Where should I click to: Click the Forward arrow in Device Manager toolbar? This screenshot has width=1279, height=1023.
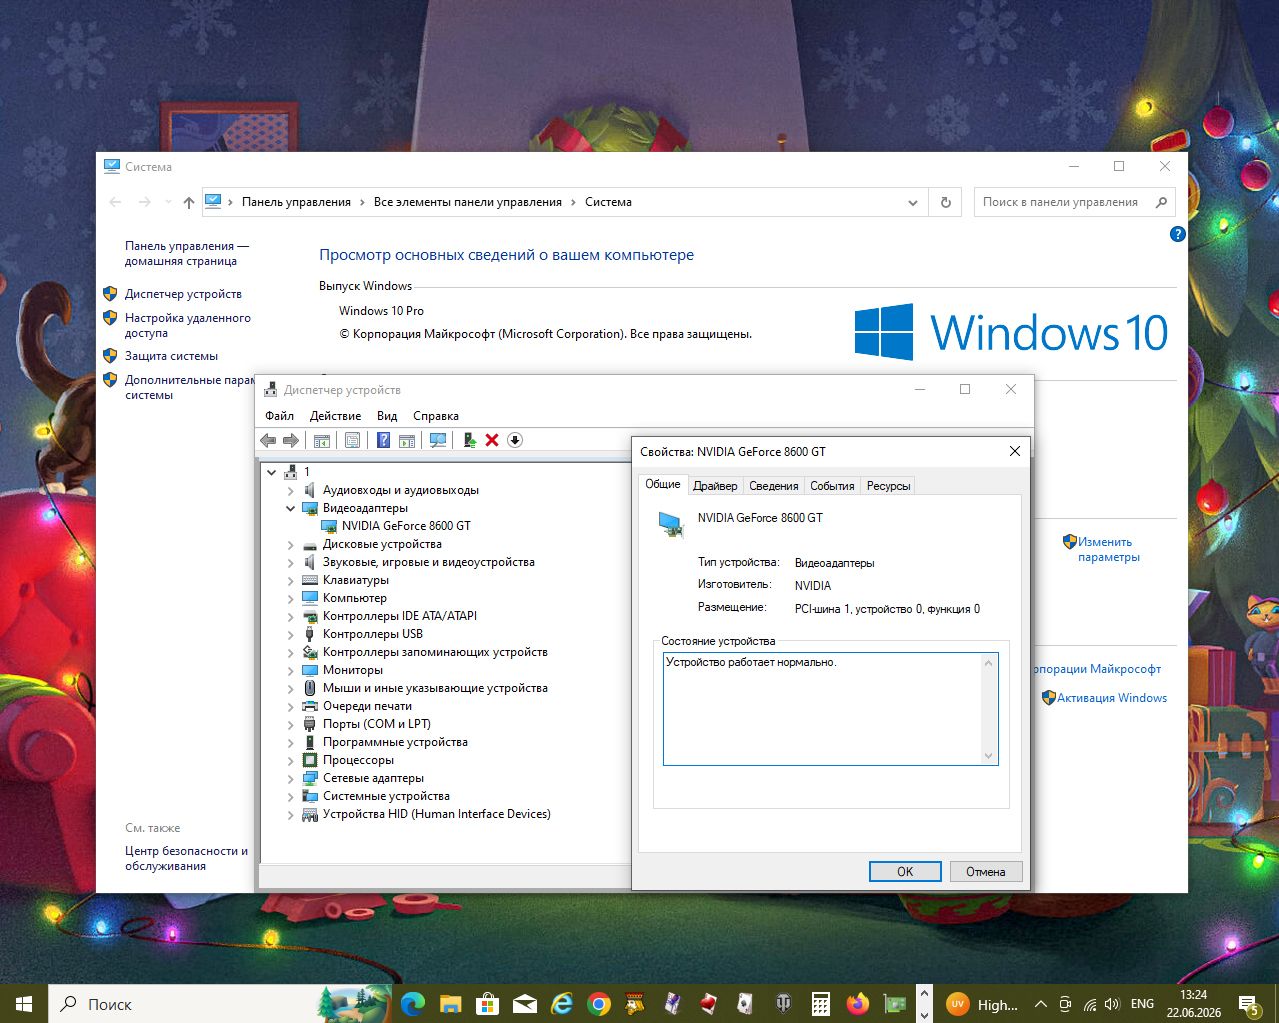(291, 440)
